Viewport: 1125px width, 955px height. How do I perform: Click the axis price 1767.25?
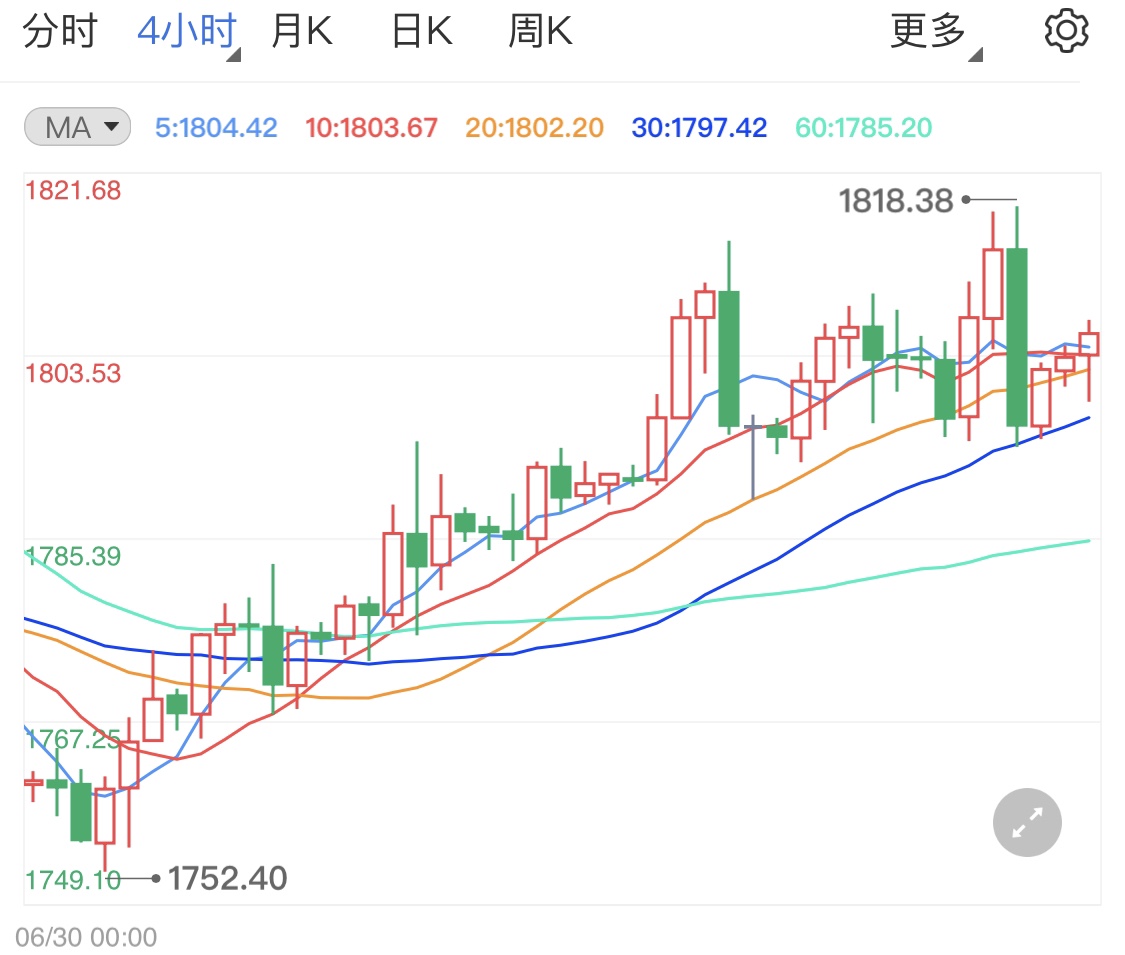coord(73,739)
